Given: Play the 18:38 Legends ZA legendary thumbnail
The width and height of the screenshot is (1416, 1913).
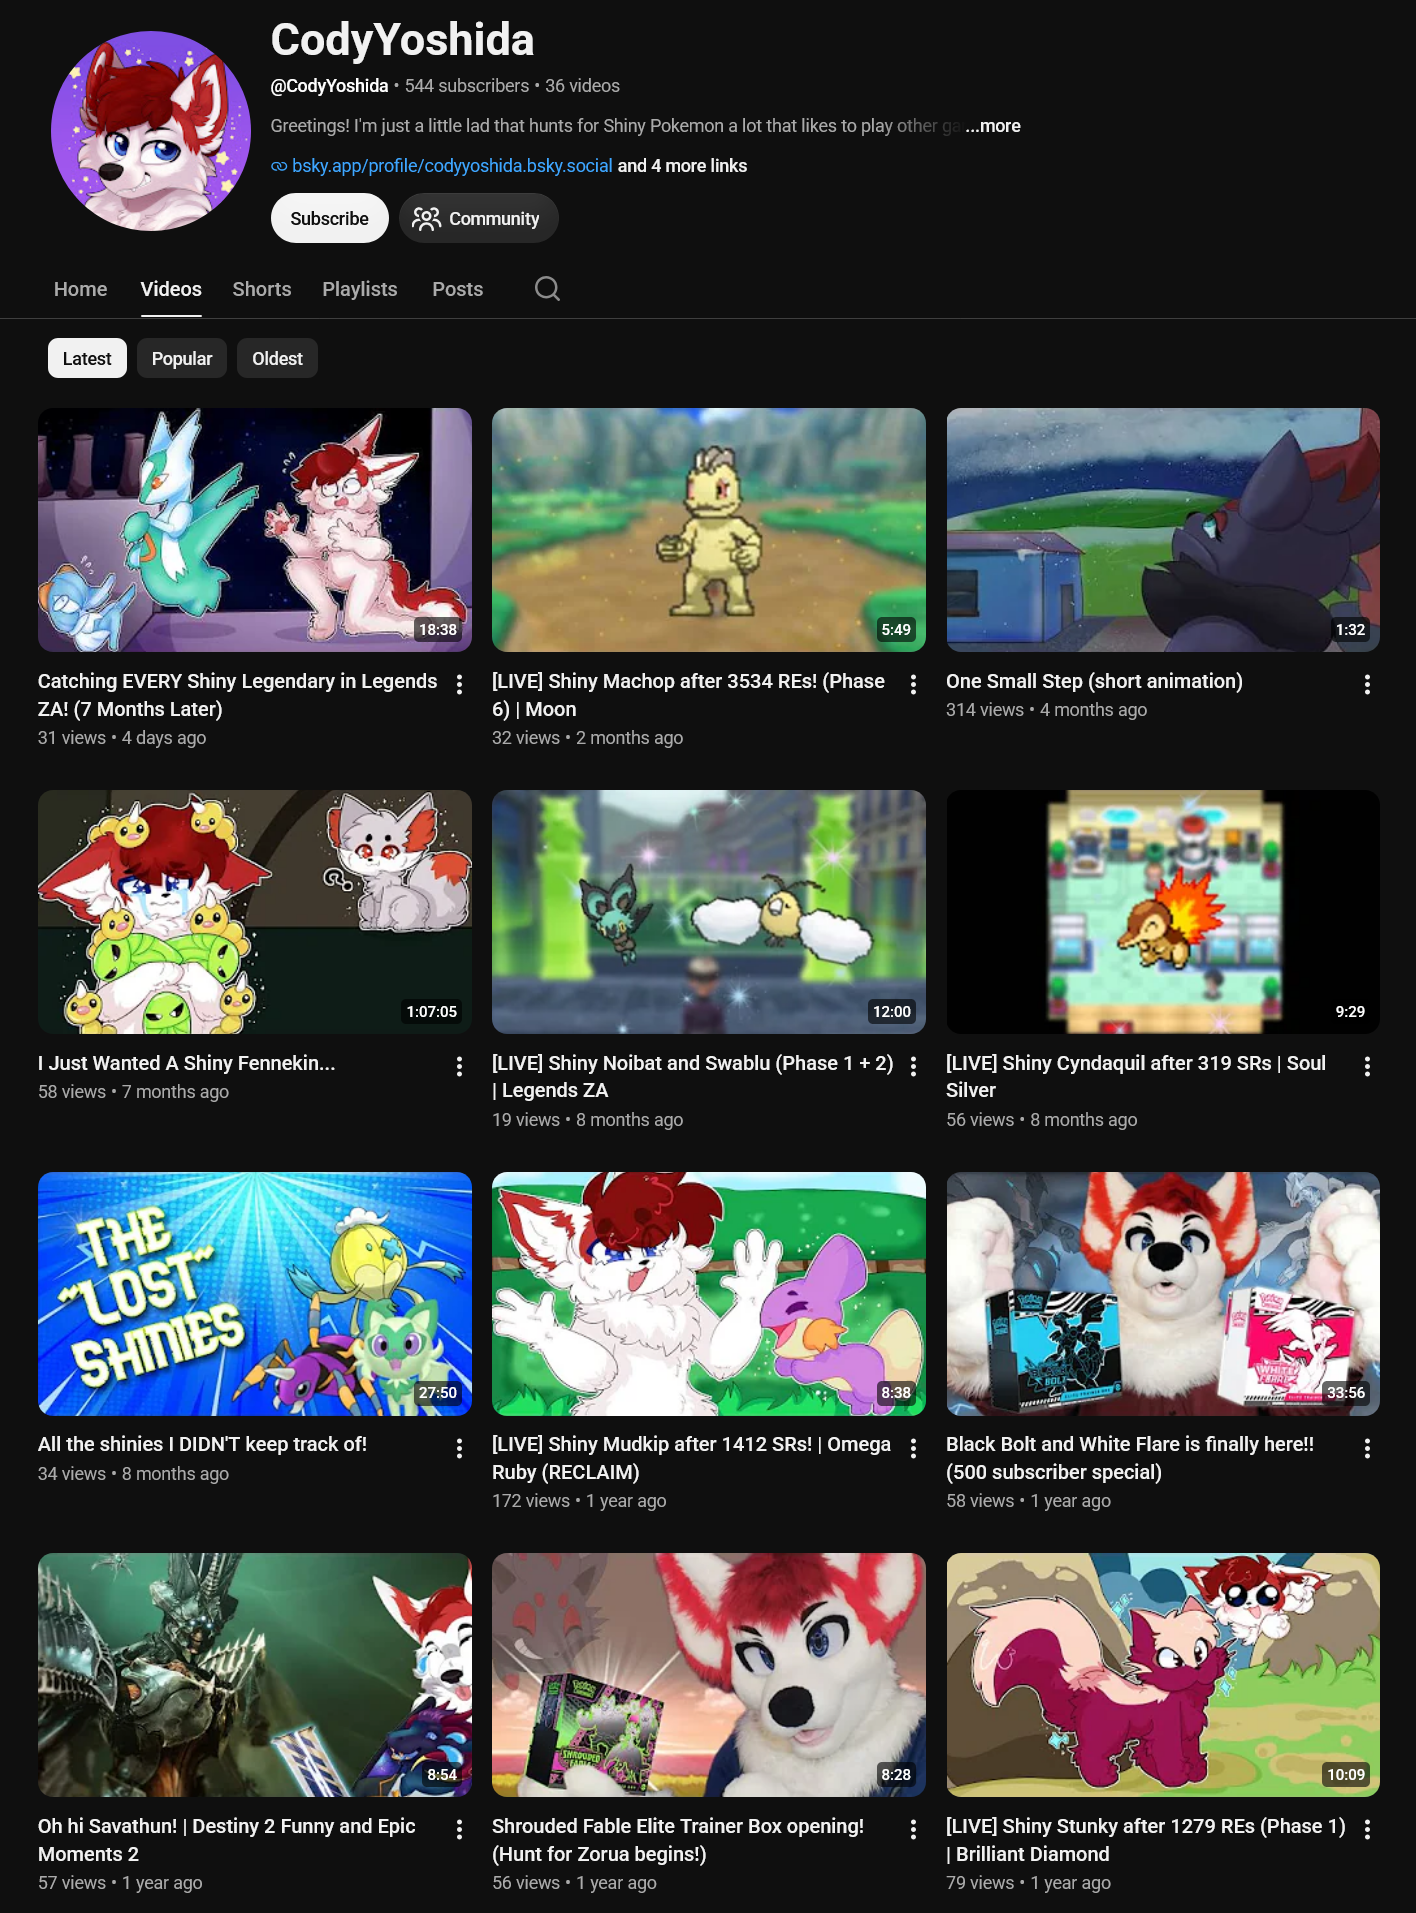Looking at the screenshot, I should [x=255, y=530].
